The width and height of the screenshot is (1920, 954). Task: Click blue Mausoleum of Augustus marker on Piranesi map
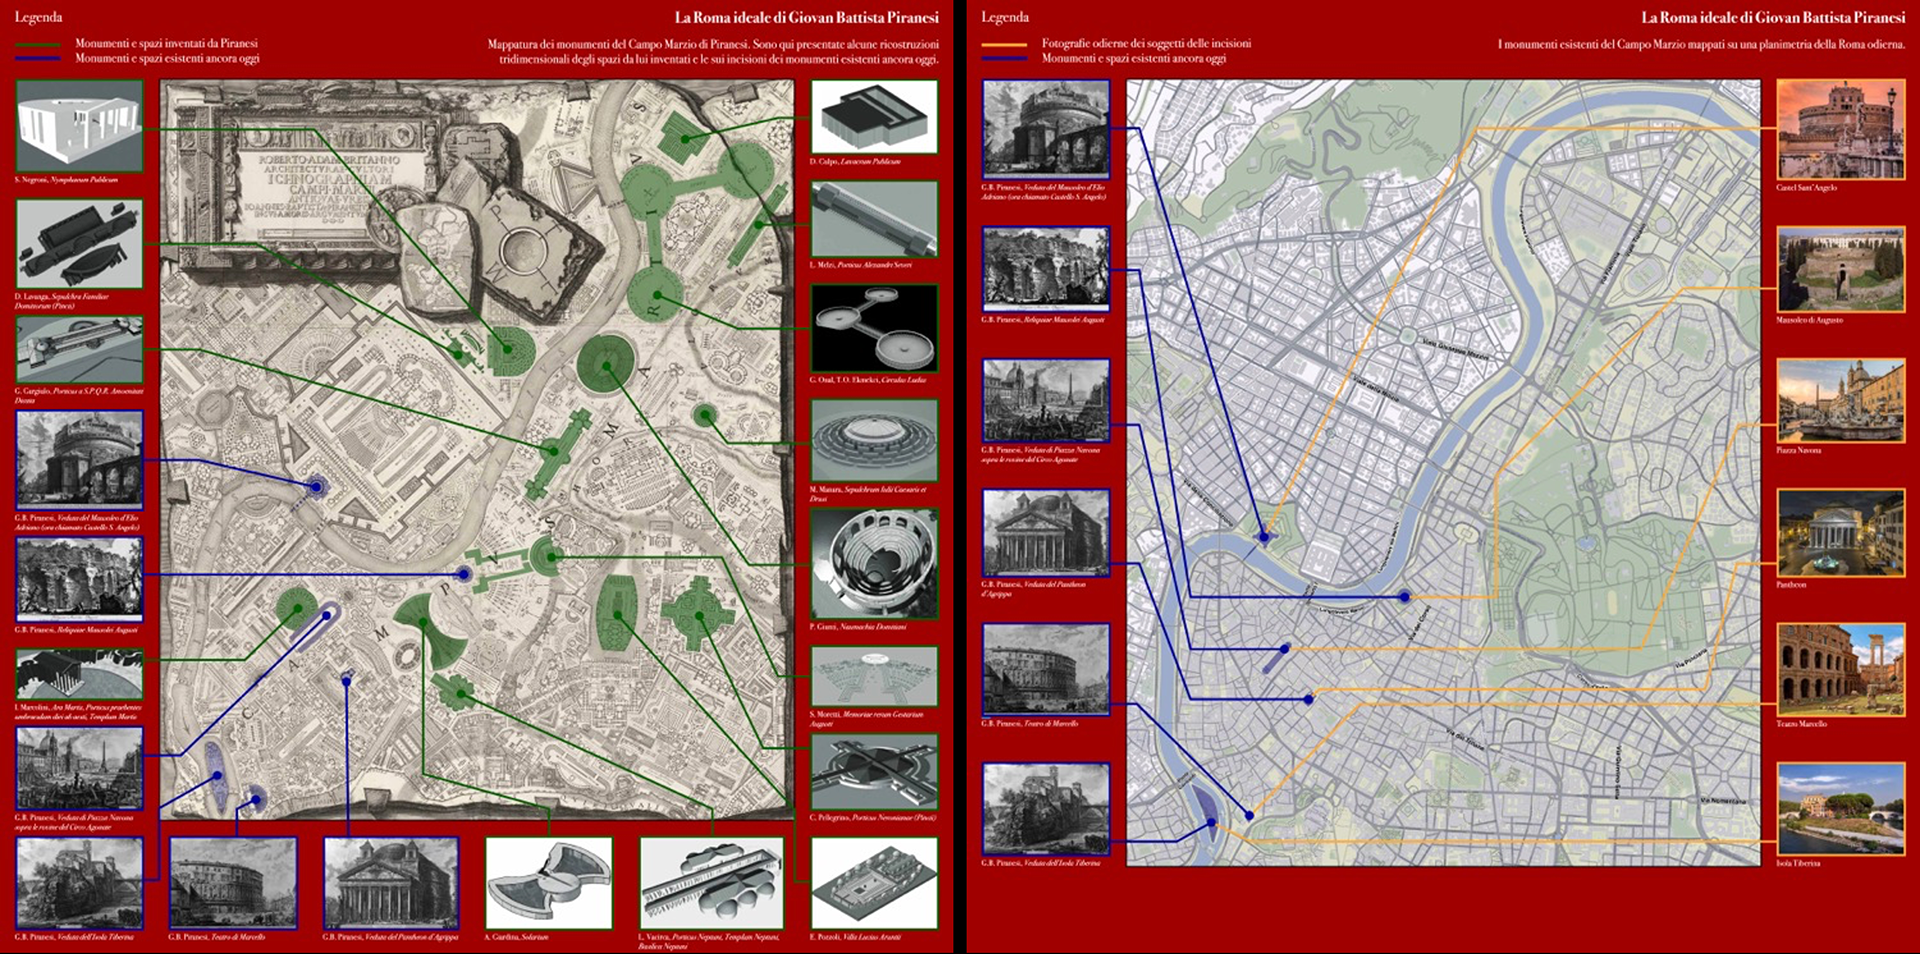[x=464, y=574]
